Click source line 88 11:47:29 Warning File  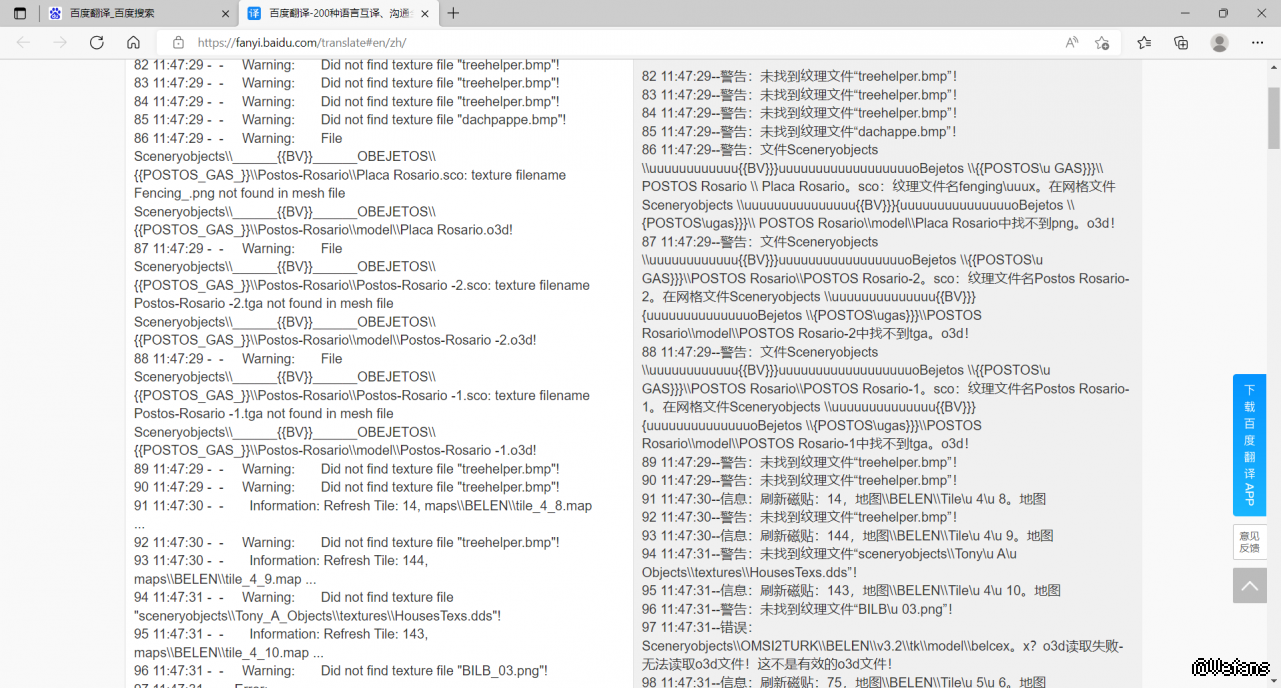[238, 358]
